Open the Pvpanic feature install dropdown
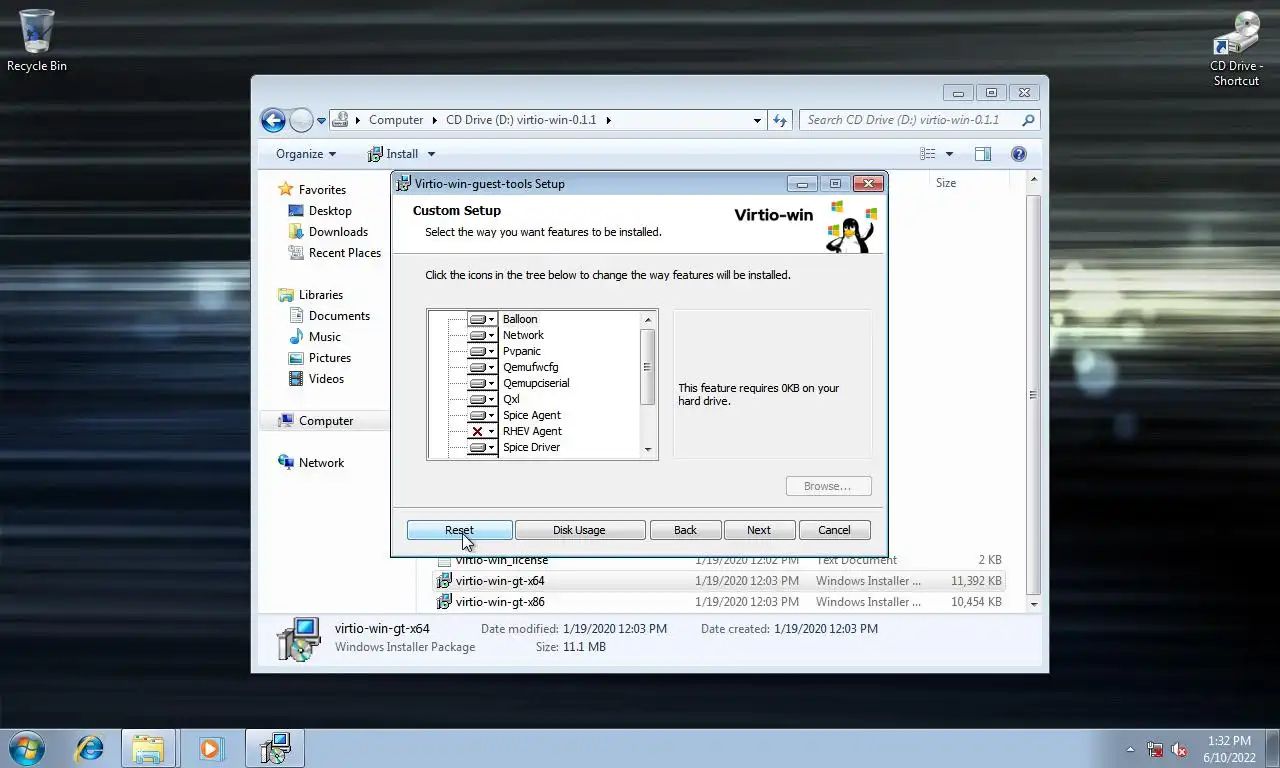Image resolution: width=1280 pixels, height=768 pixels. (482, 351)
